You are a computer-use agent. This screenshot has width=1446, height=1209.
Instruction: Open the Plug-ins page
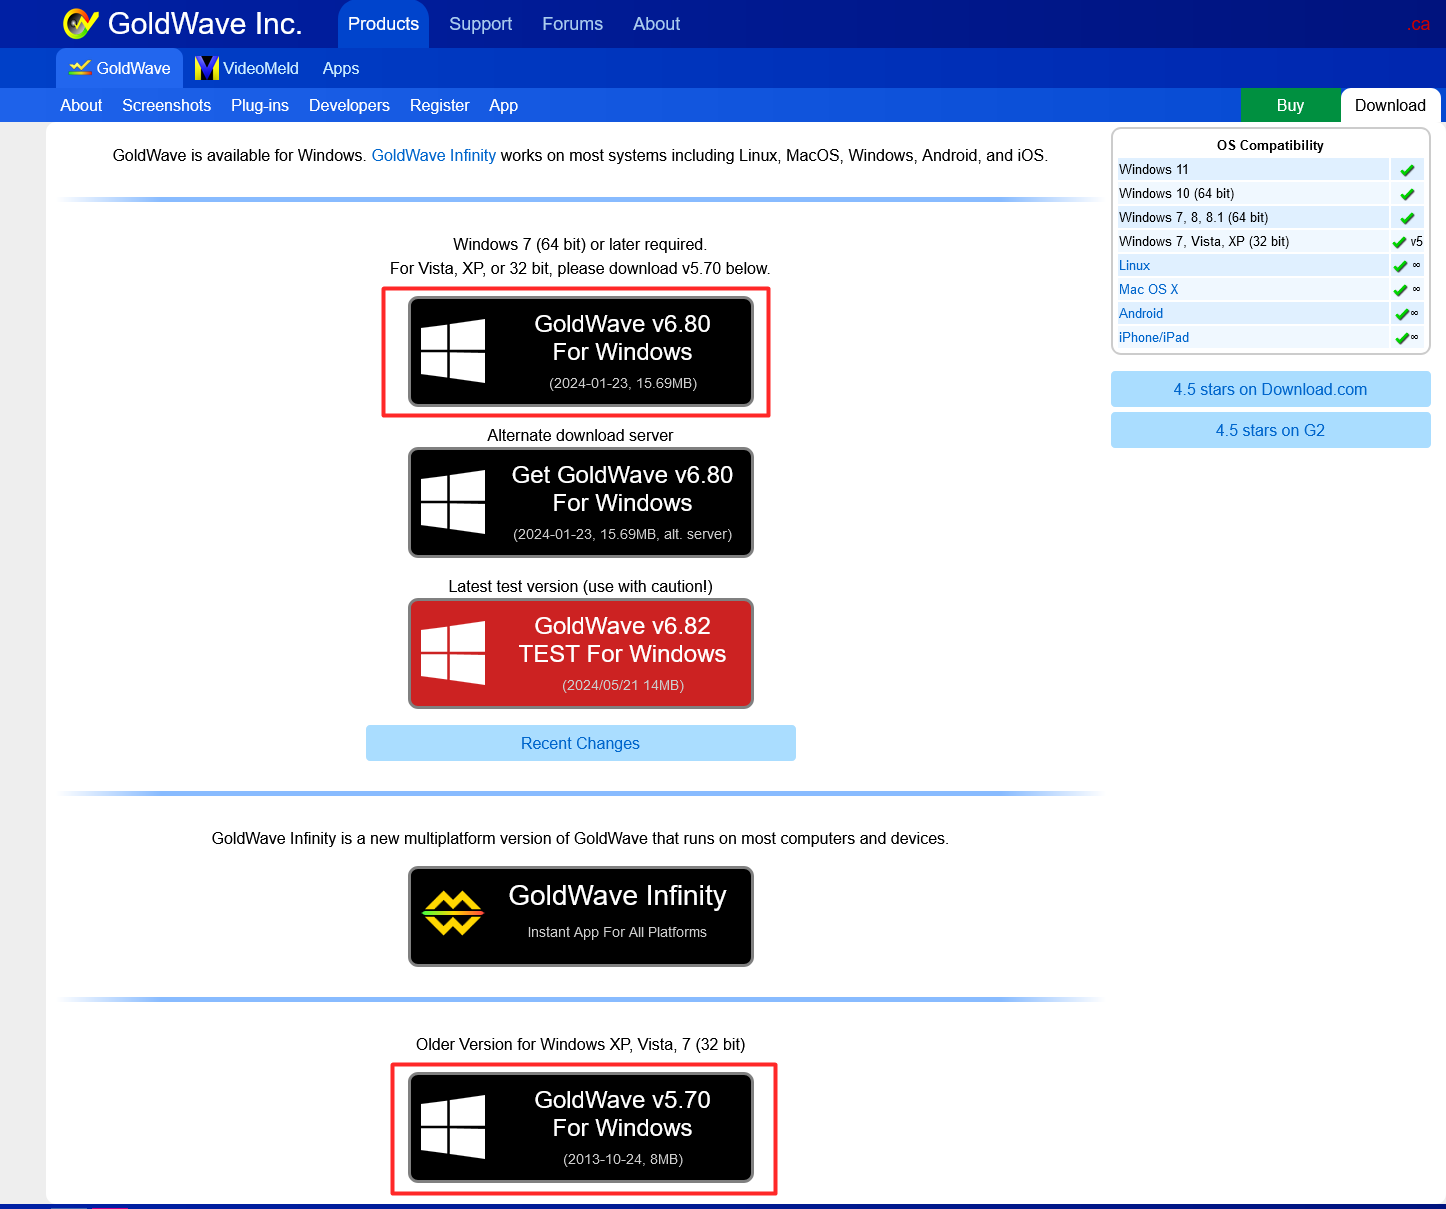click(x=260, y=105)
